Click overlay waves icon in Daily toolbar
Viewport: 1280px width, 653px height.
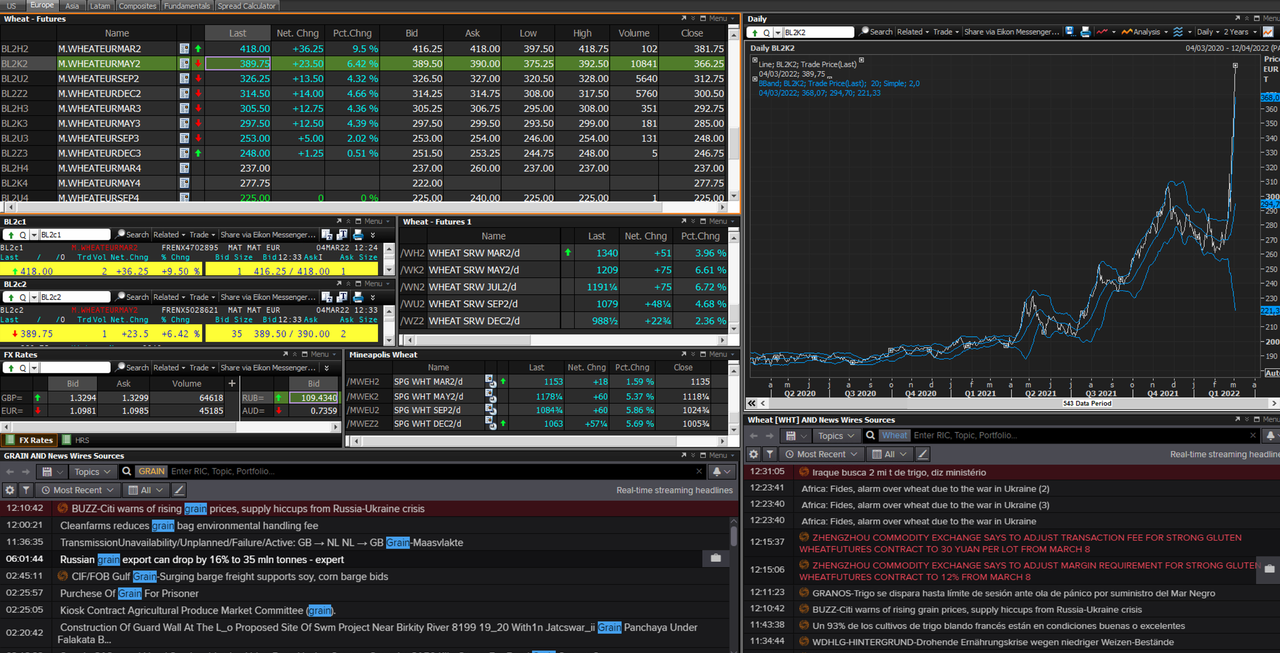[x=1178, y=32]
